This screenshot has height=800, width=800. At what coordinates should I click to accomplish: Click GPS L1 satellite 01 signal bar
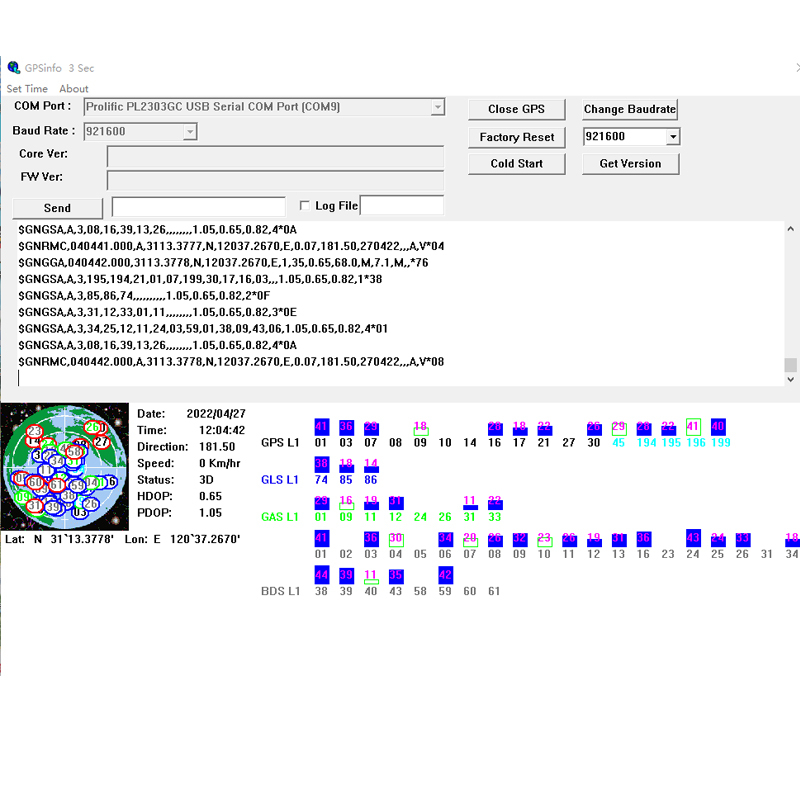pos(321,427)
